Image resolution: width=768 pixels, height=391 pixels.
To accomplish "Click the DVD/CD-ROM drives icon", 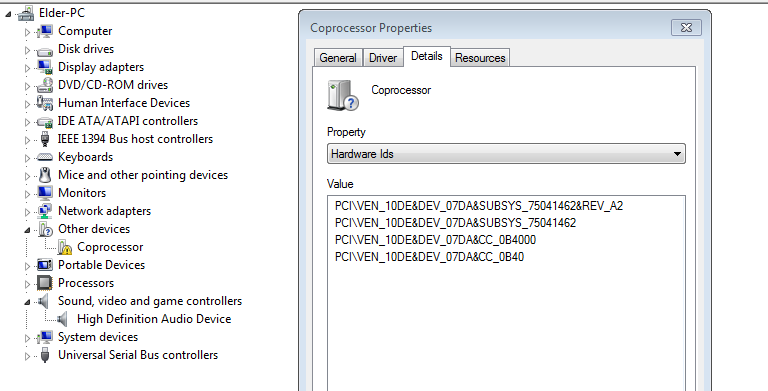I will [x=45, y=85].
